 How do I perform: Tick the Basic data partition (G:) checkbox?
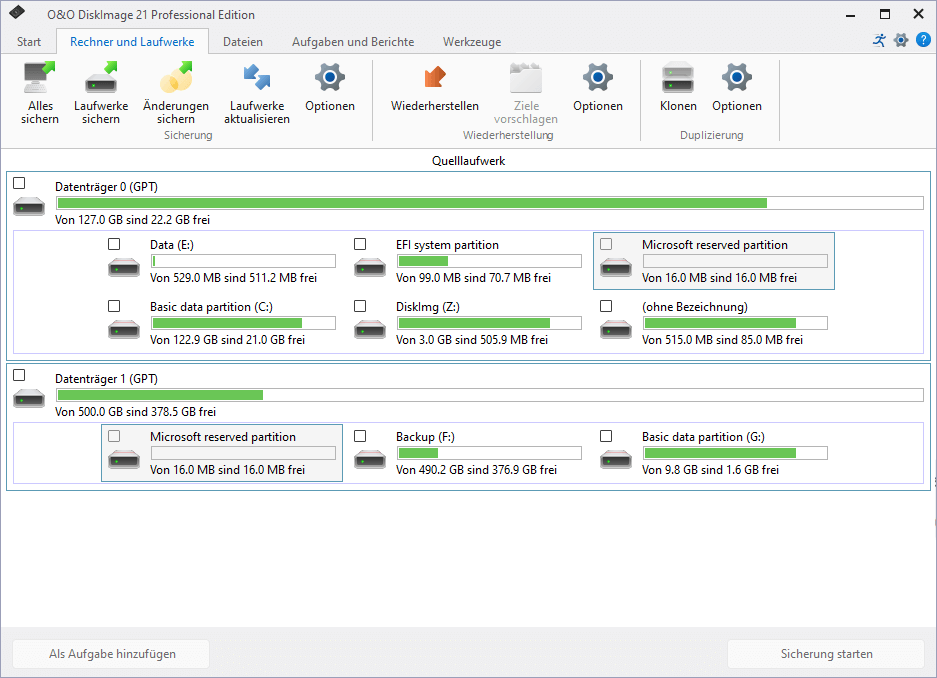tap(606, 436)
